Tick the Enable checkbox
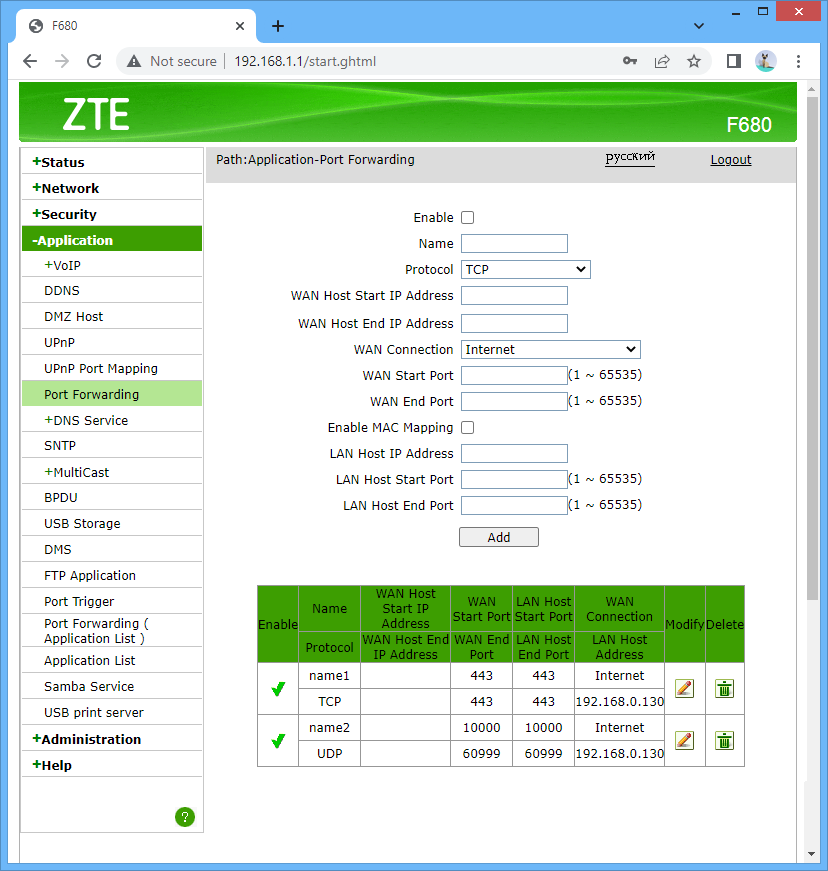Image resolution: width=828 pixels, height=871 pixels. coord(468,218)
